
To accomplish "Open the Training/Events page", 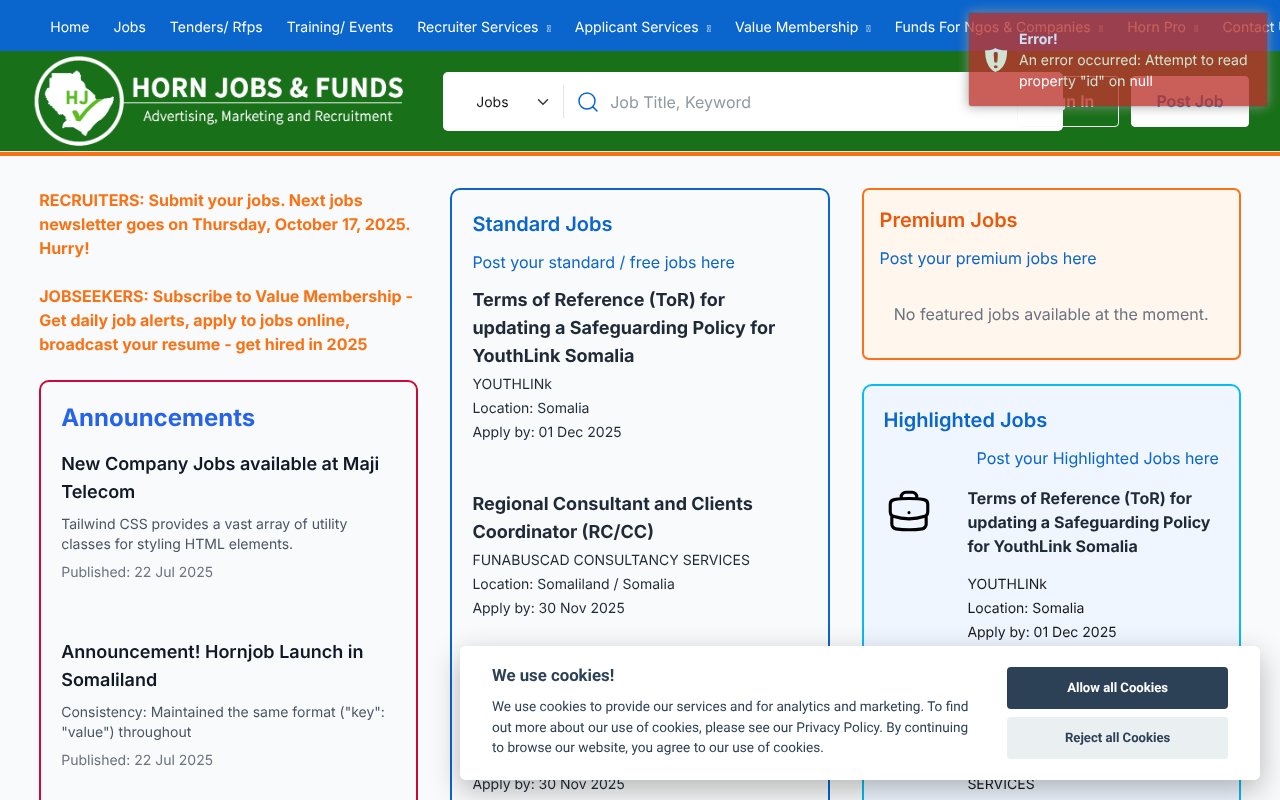I will [340, 27].
